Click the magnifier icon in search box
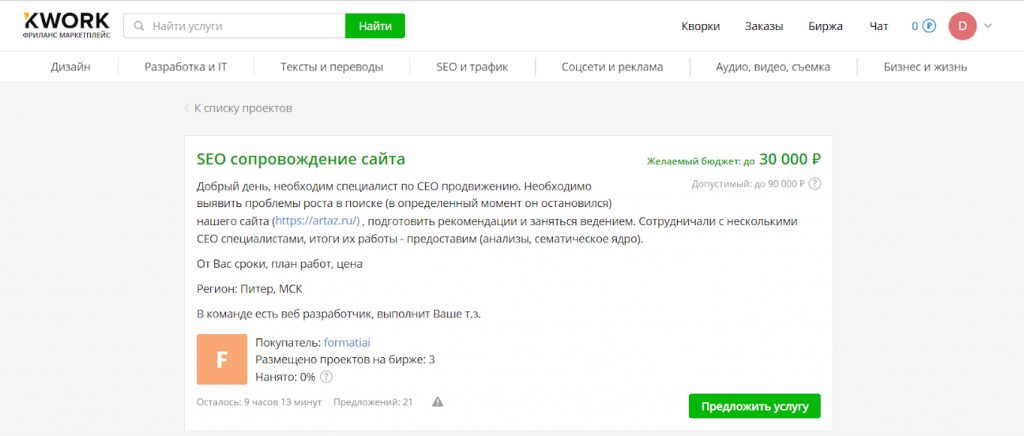 click(138, 26)
